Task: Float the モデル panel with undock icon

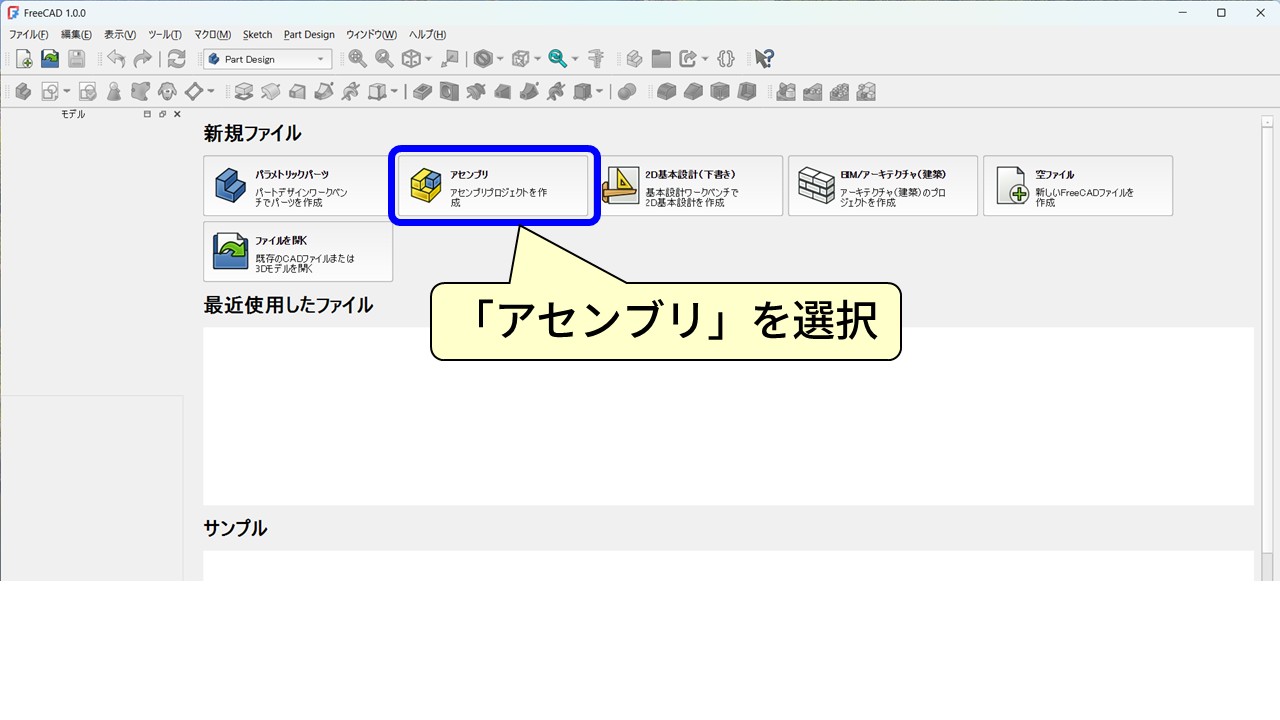Action: pyautogui.click(x=162, y=114)
